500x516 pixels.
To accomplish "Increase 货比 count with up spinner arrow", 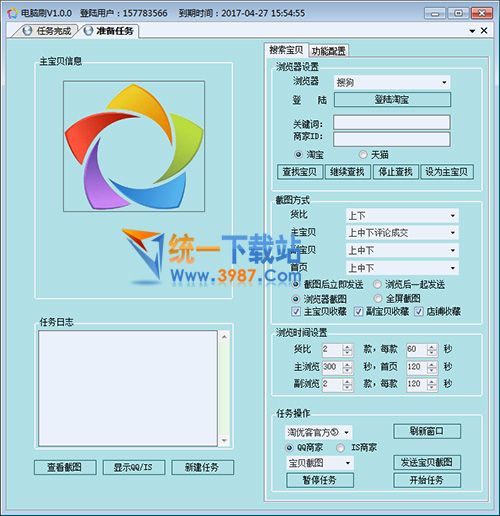I will click(x=347, y=347).
